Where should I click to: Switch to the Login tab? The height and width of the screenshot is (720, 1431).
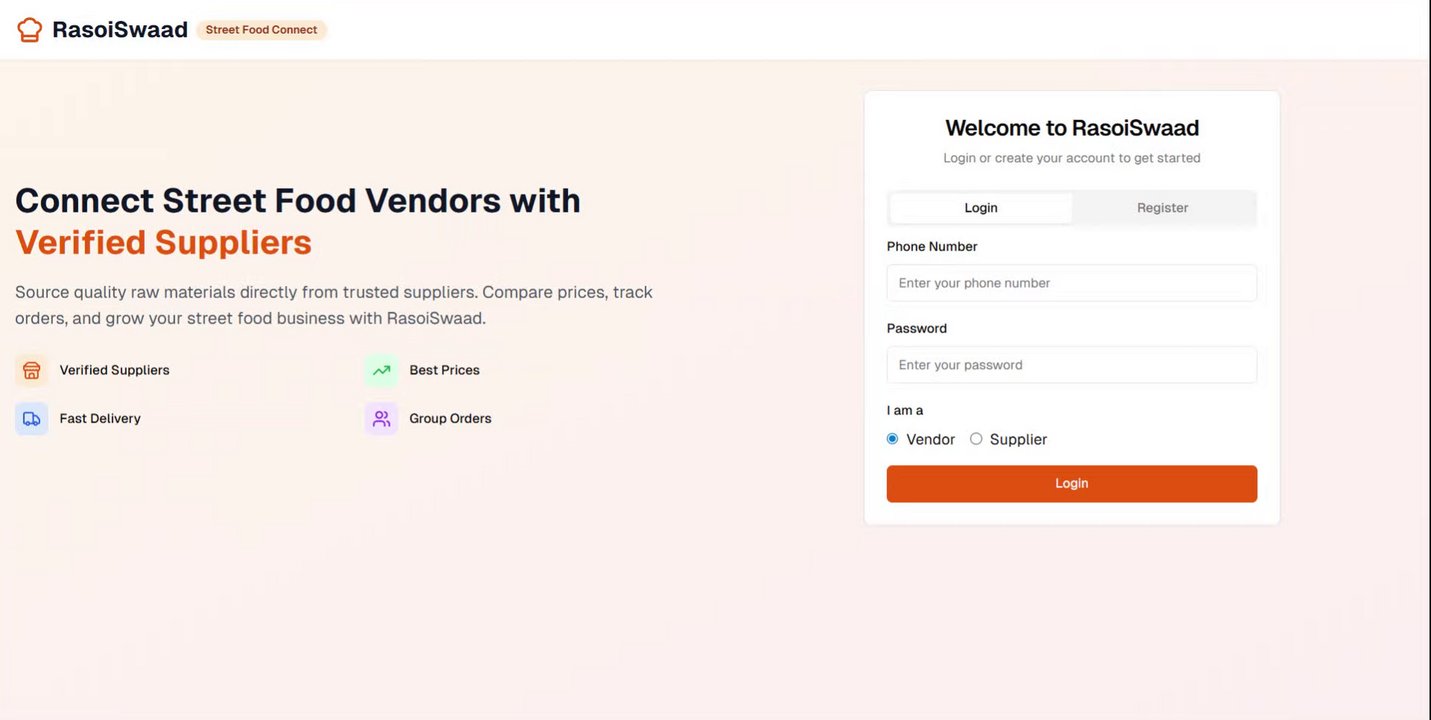(x=980, y=208)
